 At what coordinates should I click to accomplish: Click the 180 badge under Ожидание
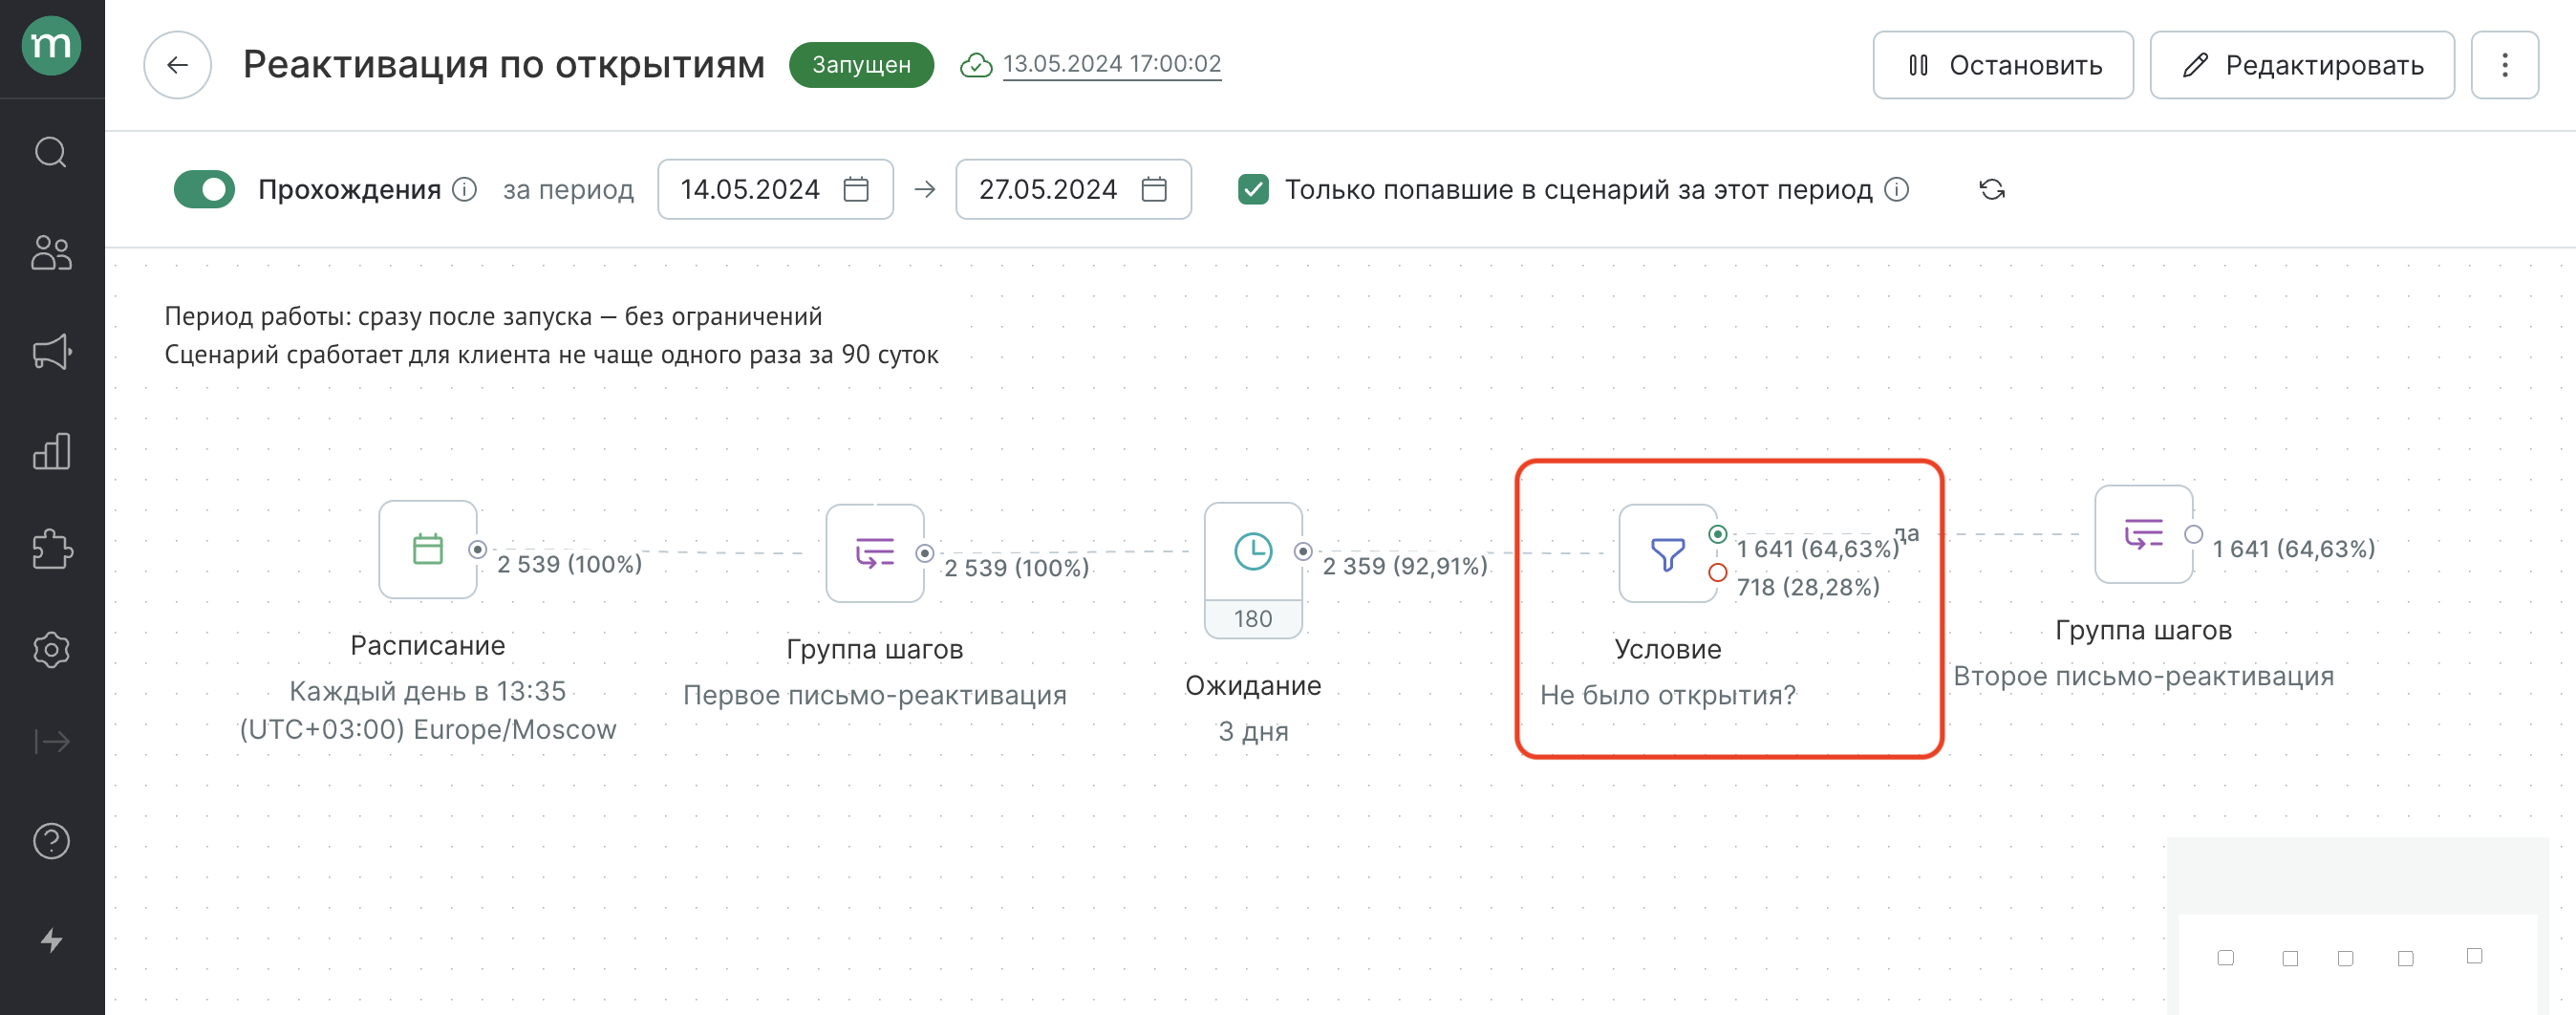[x=1252, y=619]
